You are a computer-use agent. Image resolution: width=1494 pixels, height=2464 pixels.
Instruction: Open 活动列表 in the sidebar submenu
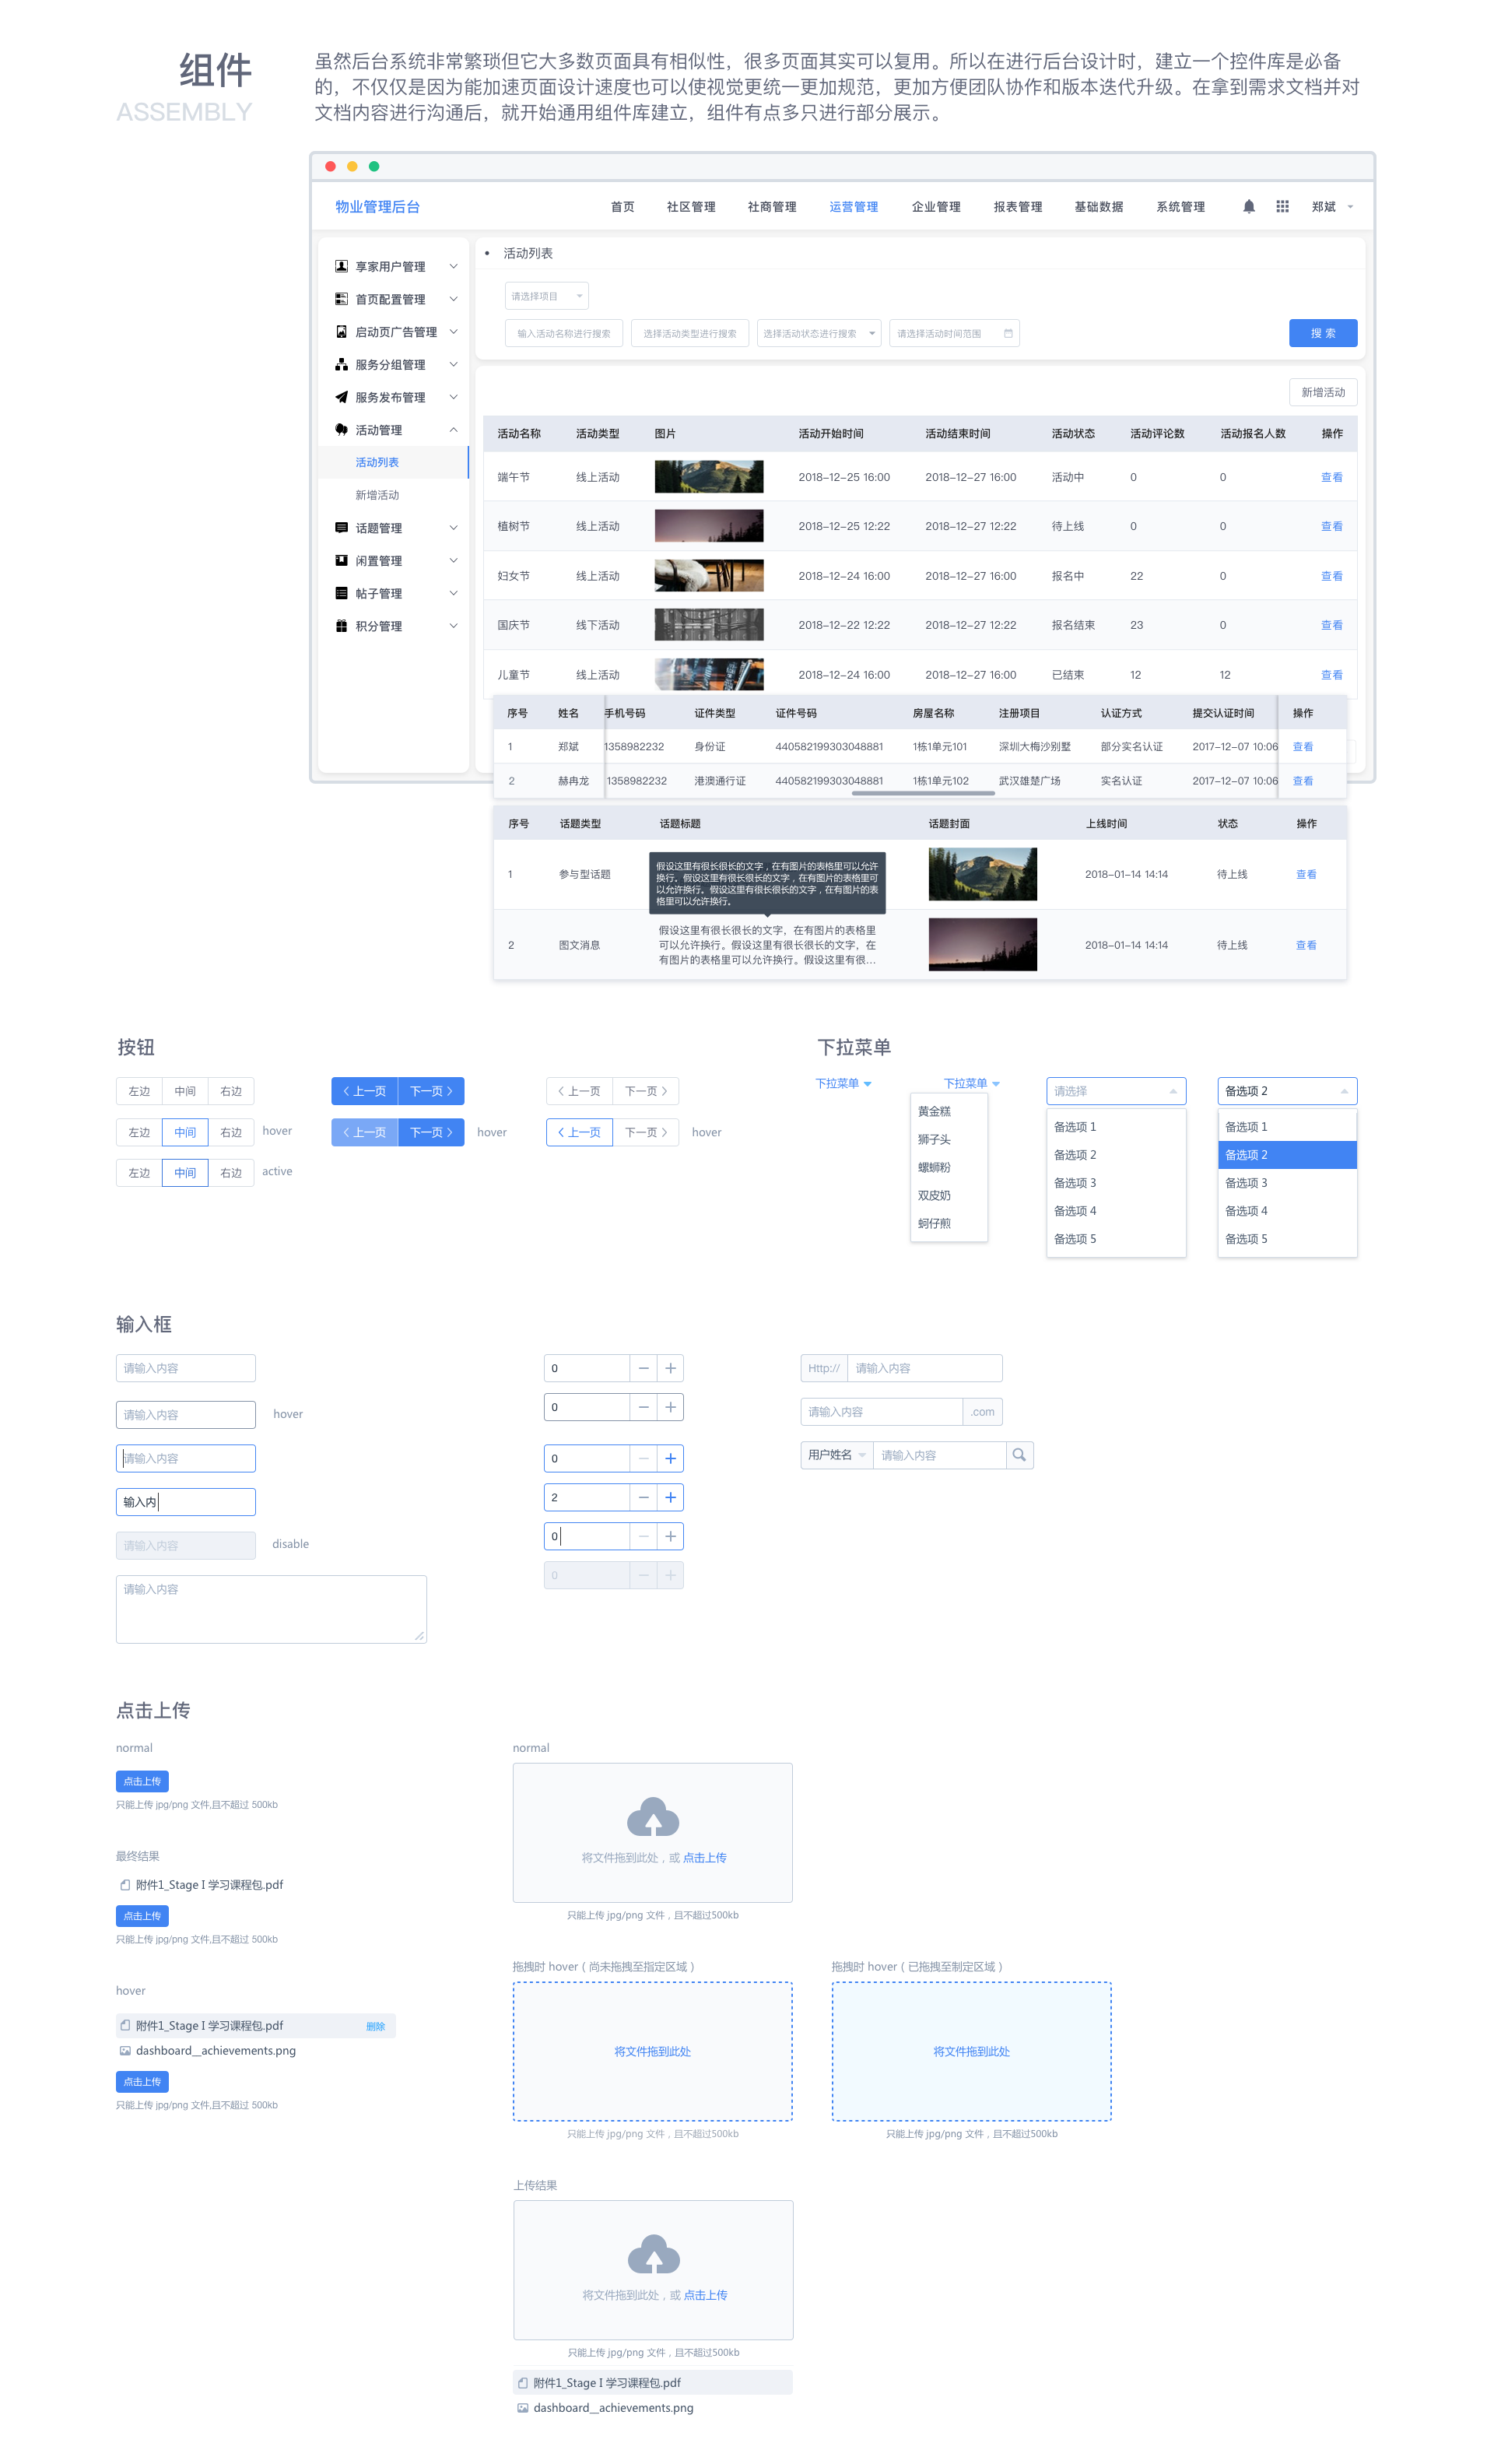pyautogui.click(x=393, y=462)
